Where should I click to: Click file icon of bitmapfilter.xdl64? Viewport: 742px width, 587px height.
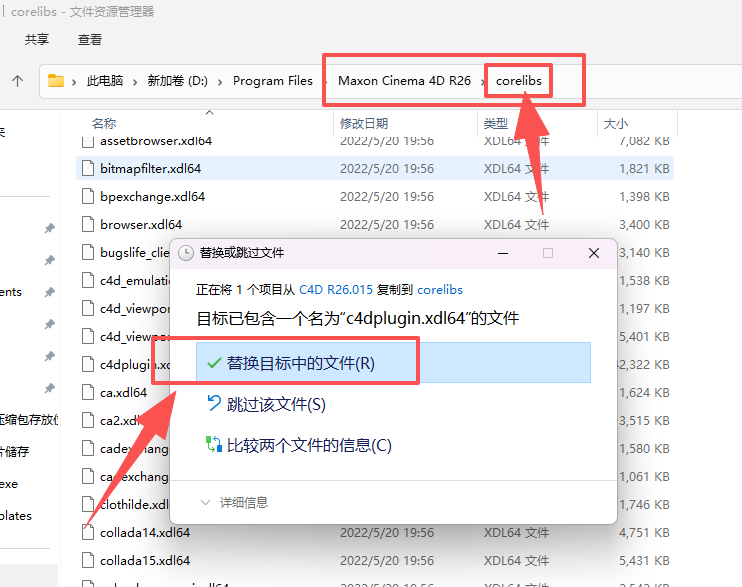point(88,169)
